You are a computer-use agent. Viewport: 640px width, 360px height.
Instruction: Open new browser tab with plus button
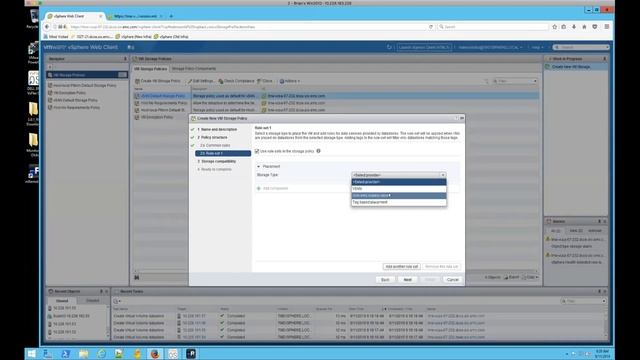pos(171,16)
